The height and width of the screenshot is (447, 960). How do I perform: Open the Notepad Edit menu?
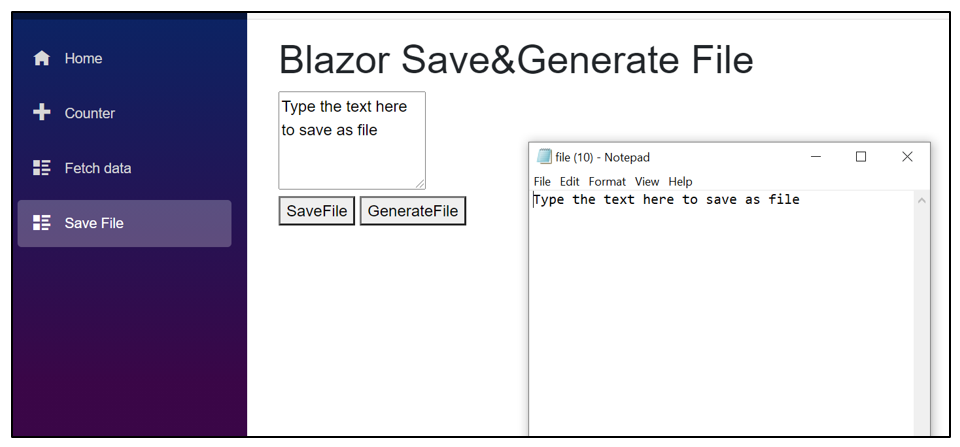pos(569,182)
